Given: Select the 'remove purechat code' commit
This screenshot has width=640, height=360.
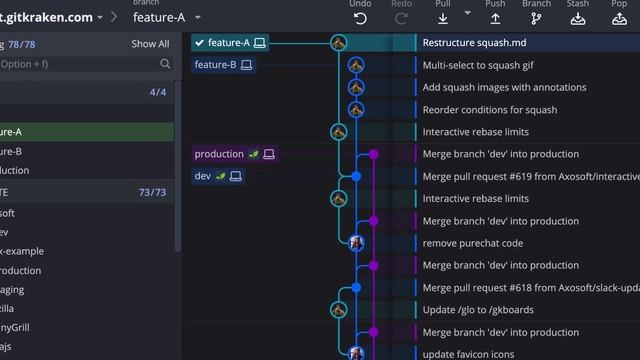Looking at the screenshot, I should (473, 243).
